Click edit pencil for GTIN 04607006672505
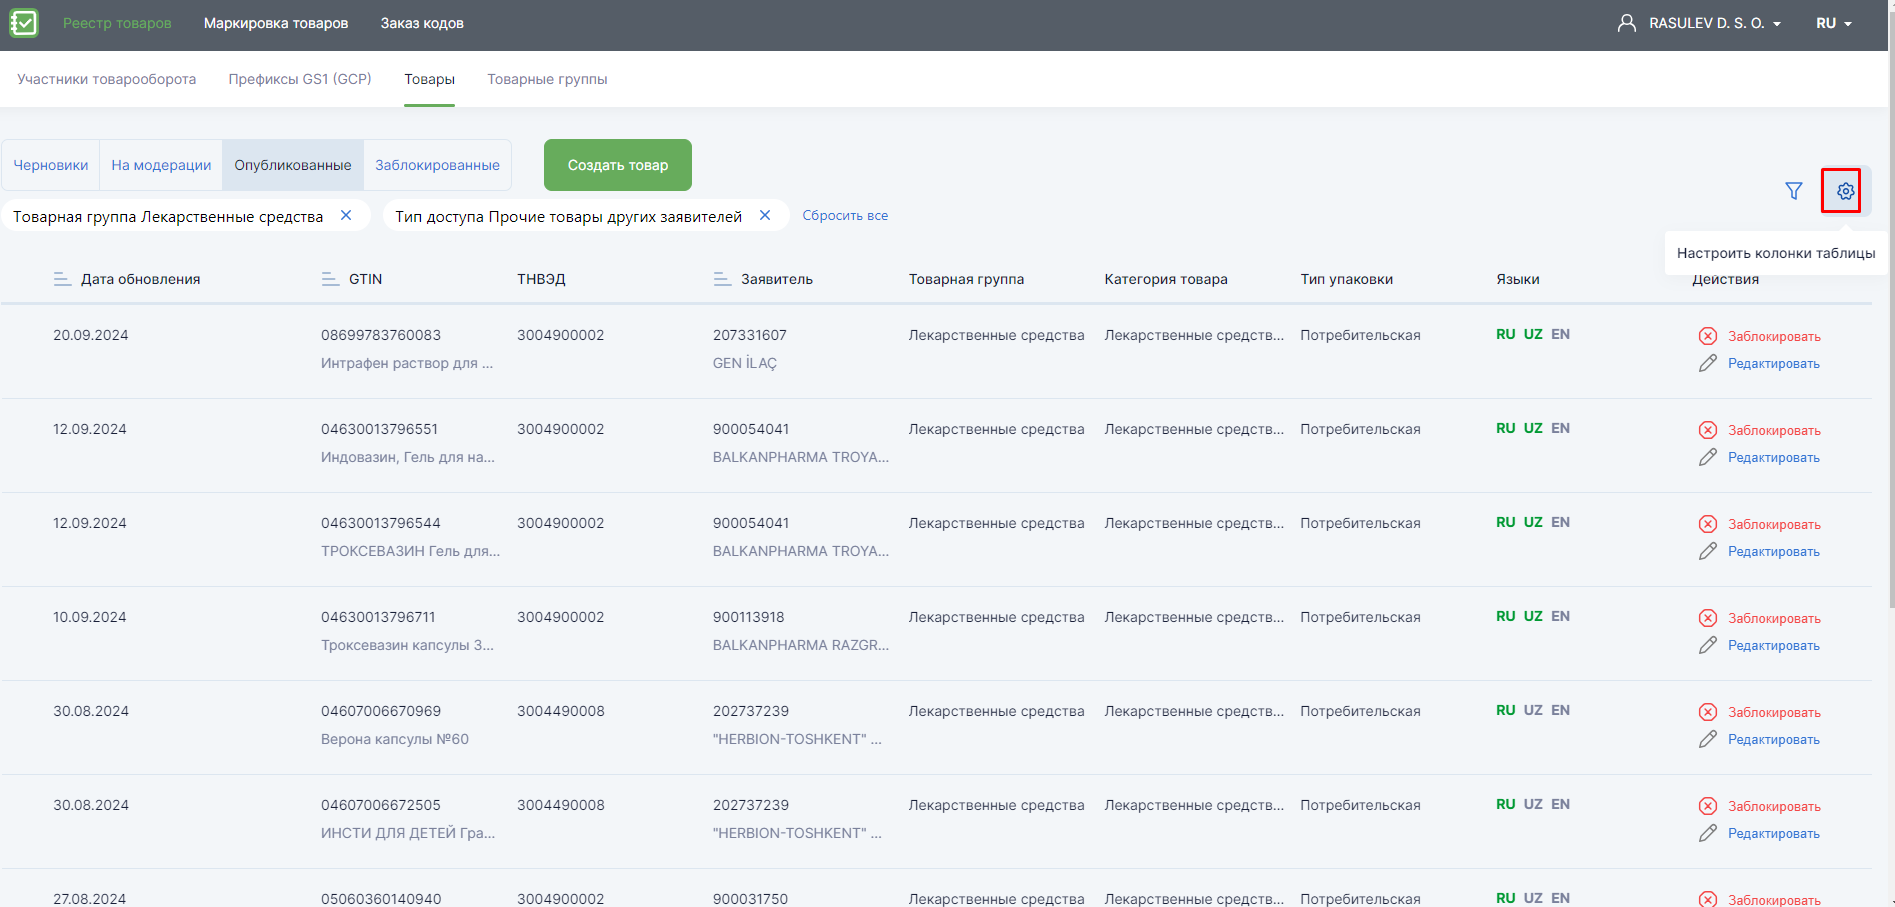The image size is (1895, 907). pos(1708,833)
